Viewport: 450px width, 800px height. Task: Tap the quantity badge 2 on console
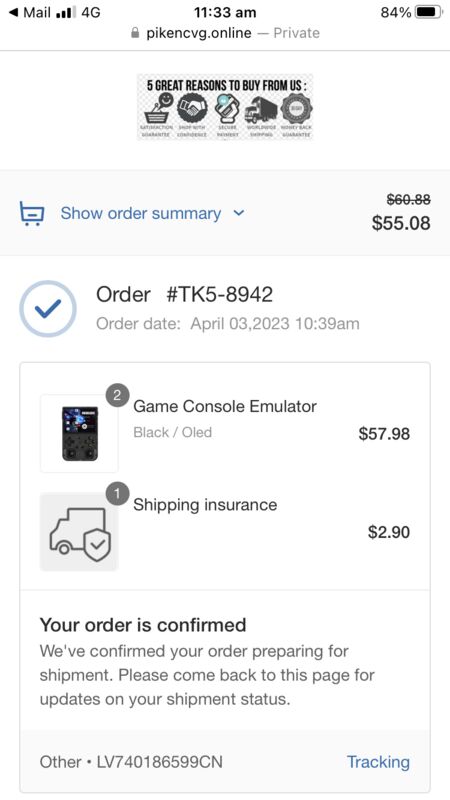[x=117, y=395]
